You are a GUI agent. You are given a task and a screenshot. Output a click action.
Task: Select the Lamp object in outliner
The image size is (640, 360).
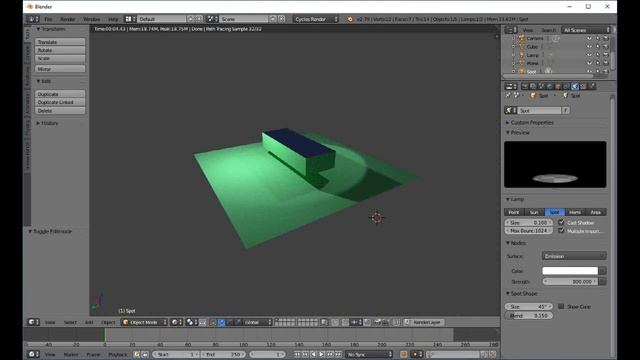click(x=532, y=55)
